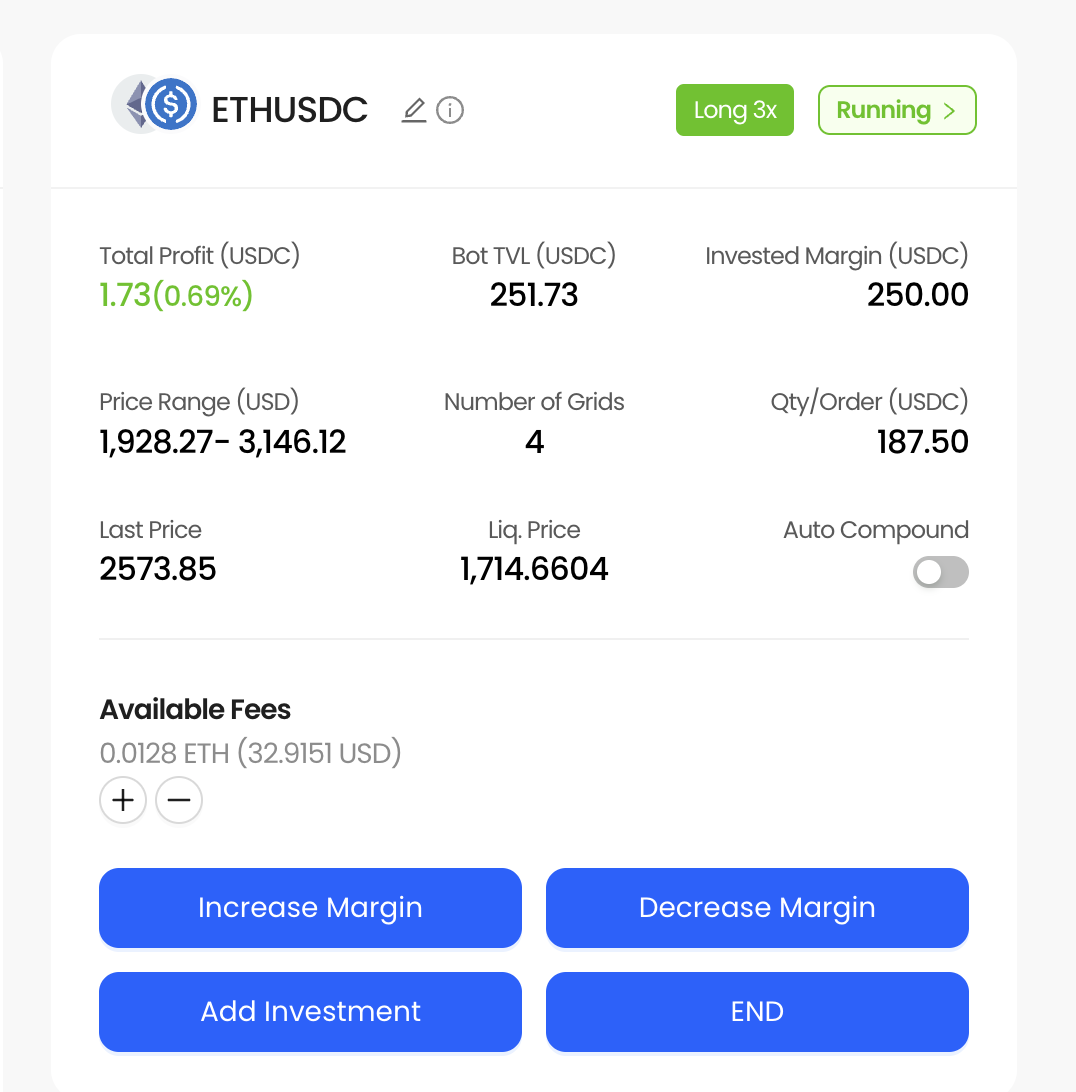Click the Auto Compound slider control
Image resolution: width=1076 pixels, height=1092 pixels.
[940, 572]
